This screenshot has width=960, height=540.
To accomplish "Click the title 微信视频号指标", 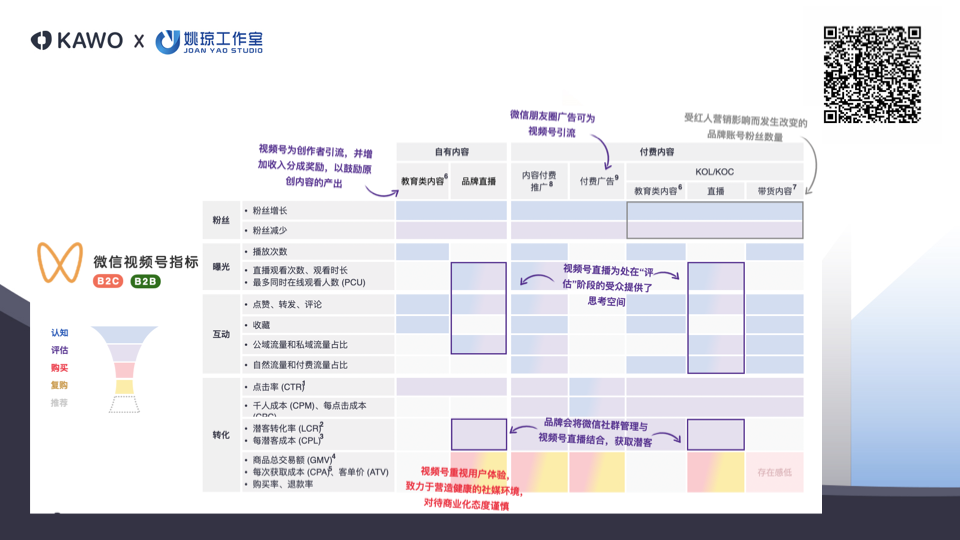I will 146,261.
